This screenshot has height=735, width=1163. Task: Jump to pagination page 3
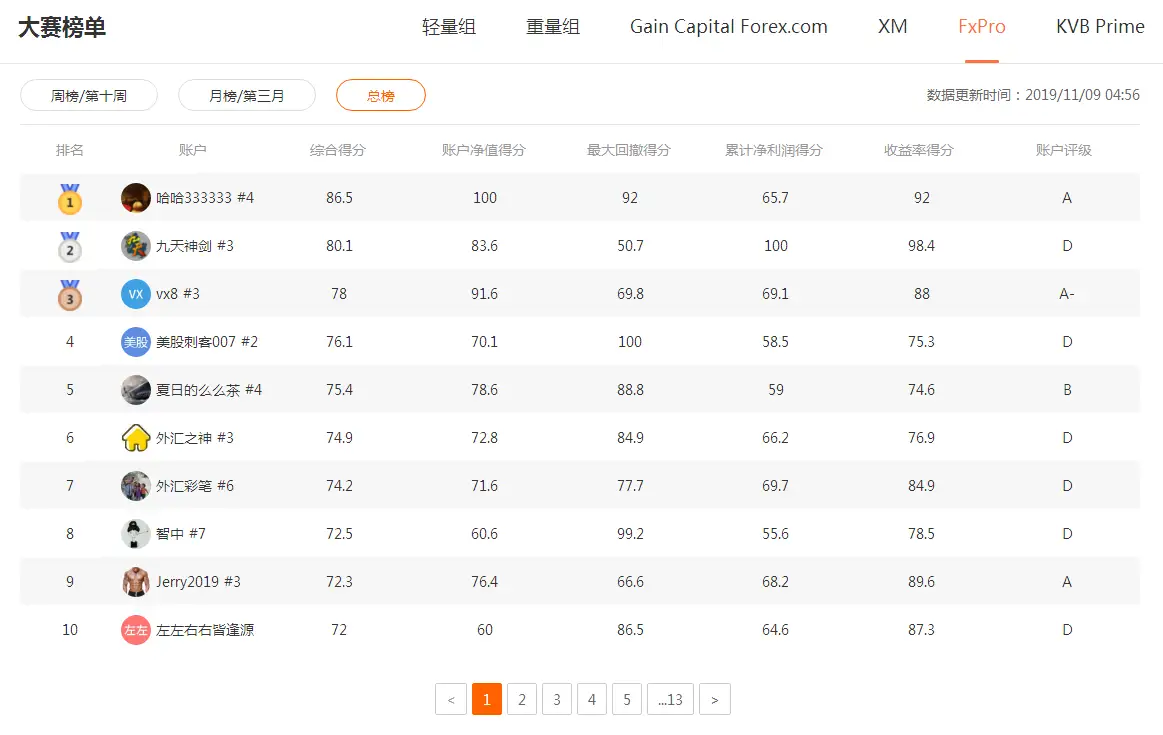(557, 699)
